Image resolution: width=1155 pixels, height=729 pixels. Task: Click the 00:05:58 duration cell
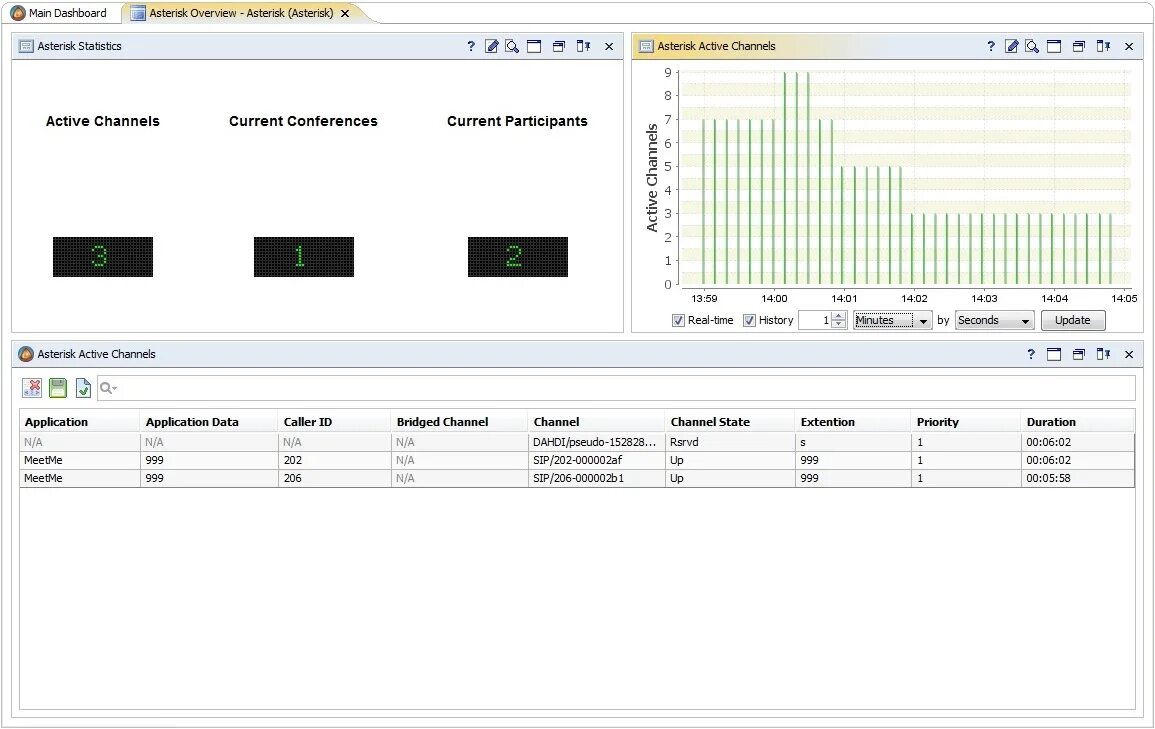(1078, 478)
